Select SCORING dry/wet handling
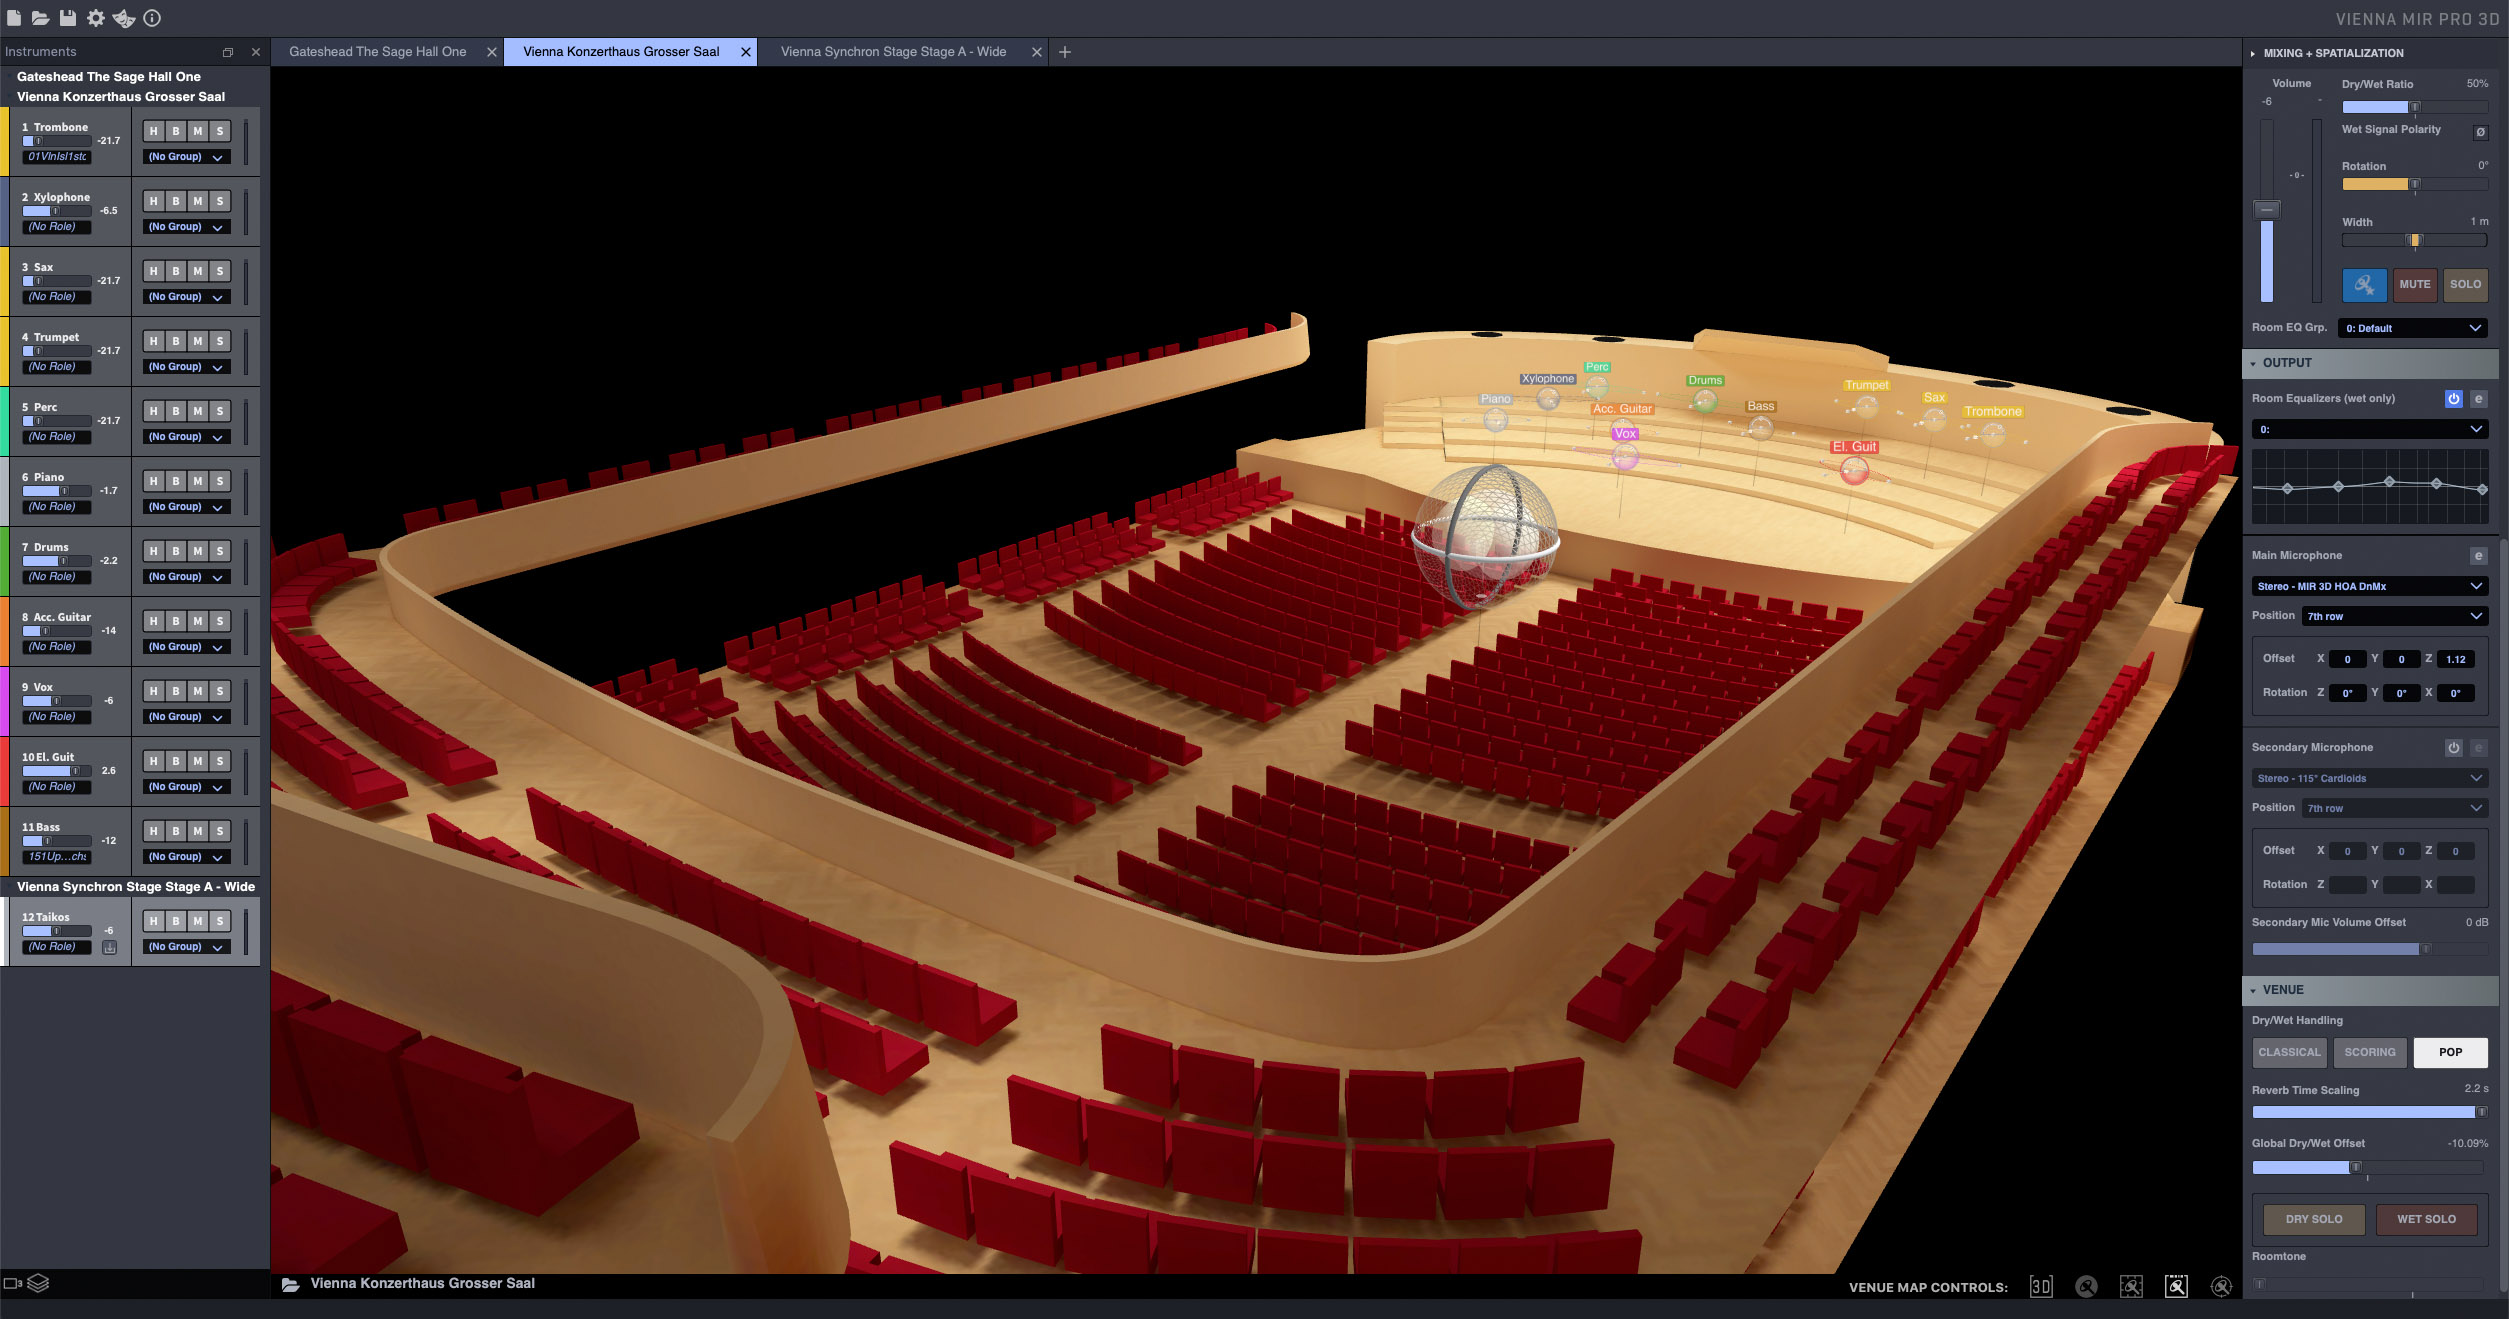The width and height of the screenshot is (2509, 1319). (2369, 1052)
